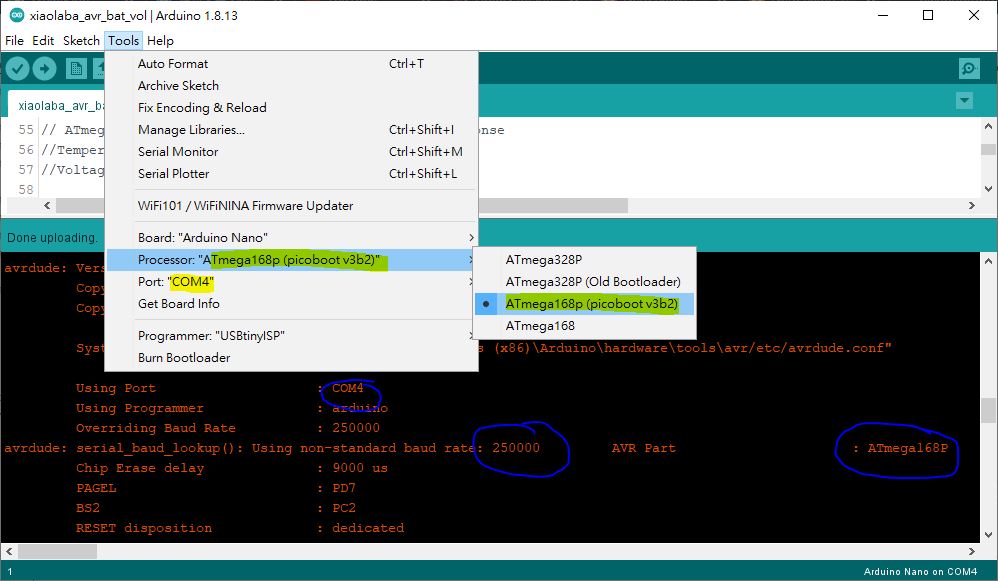
Task: Open Serial Monitor magnifier icon at top right
Action: (x=969, y=68)
